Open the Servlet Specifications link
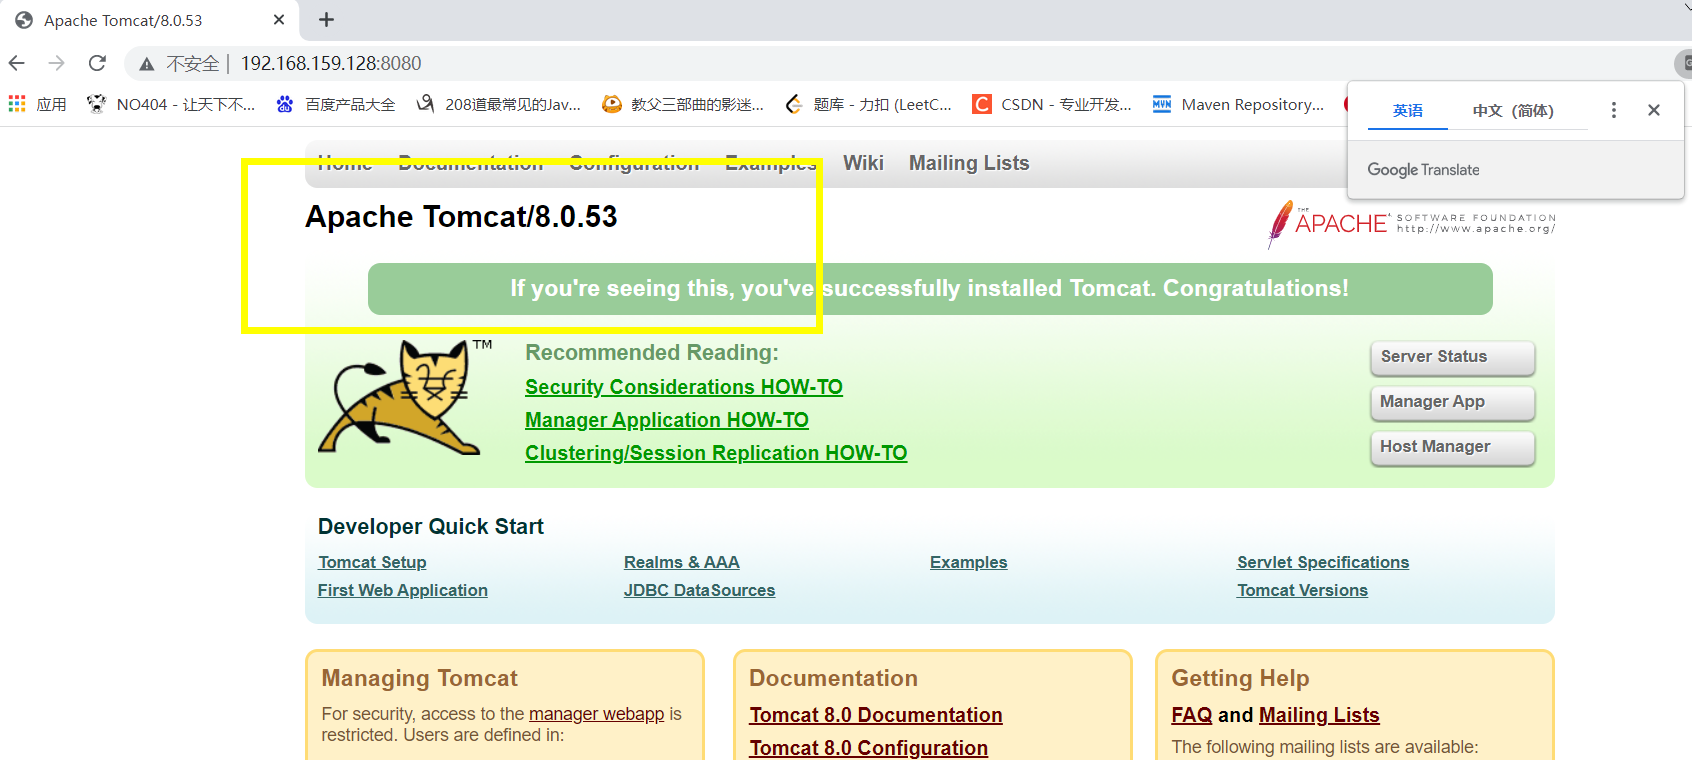This screenshot has height=760, width=1692. click(x=1323, y=562)
